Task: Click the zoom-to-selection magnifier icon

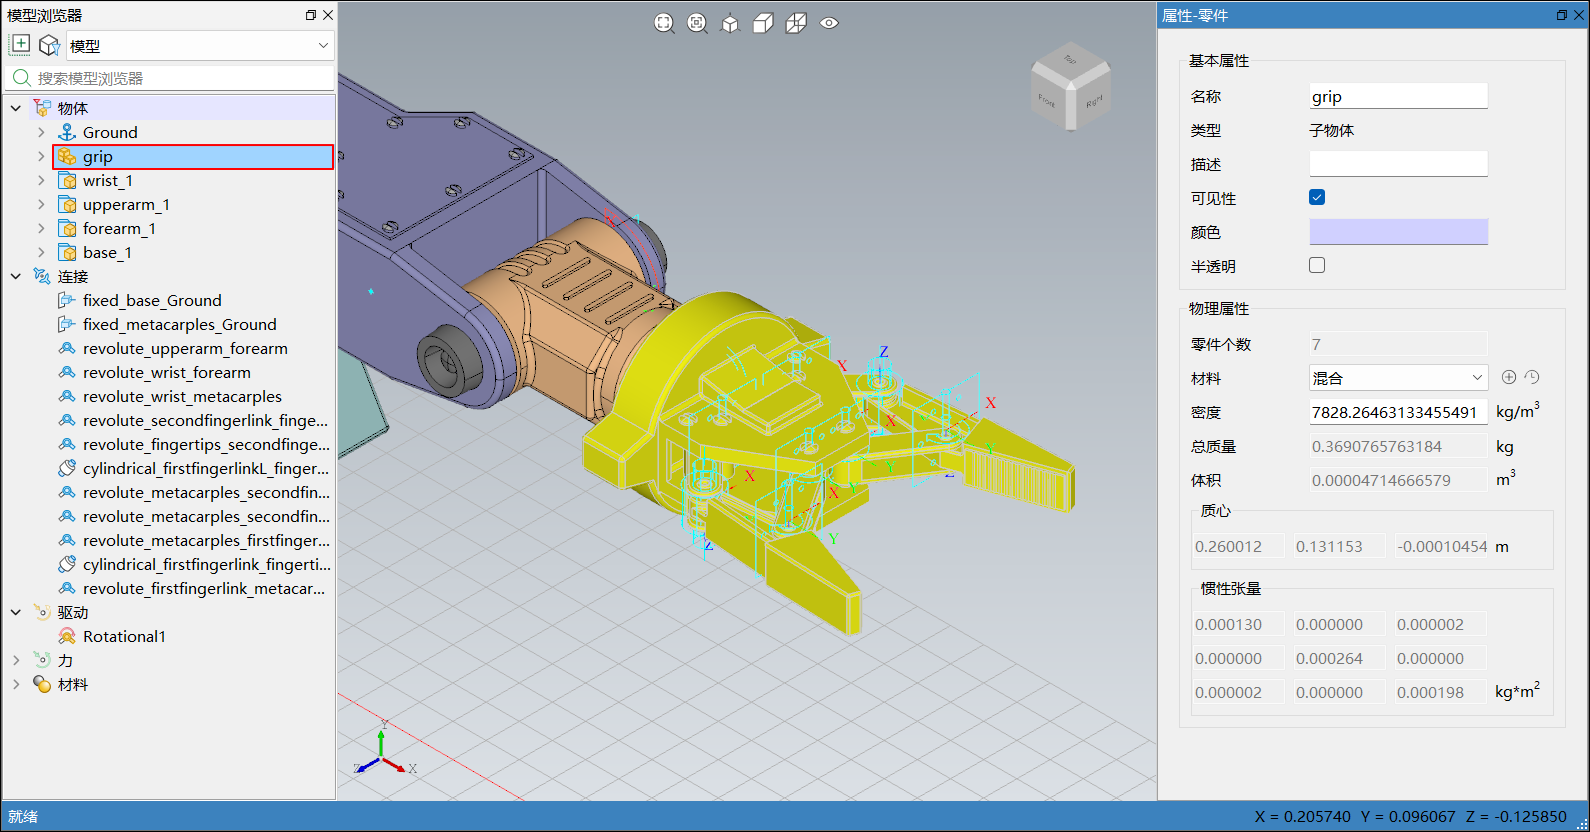Action: coord(697,23)
